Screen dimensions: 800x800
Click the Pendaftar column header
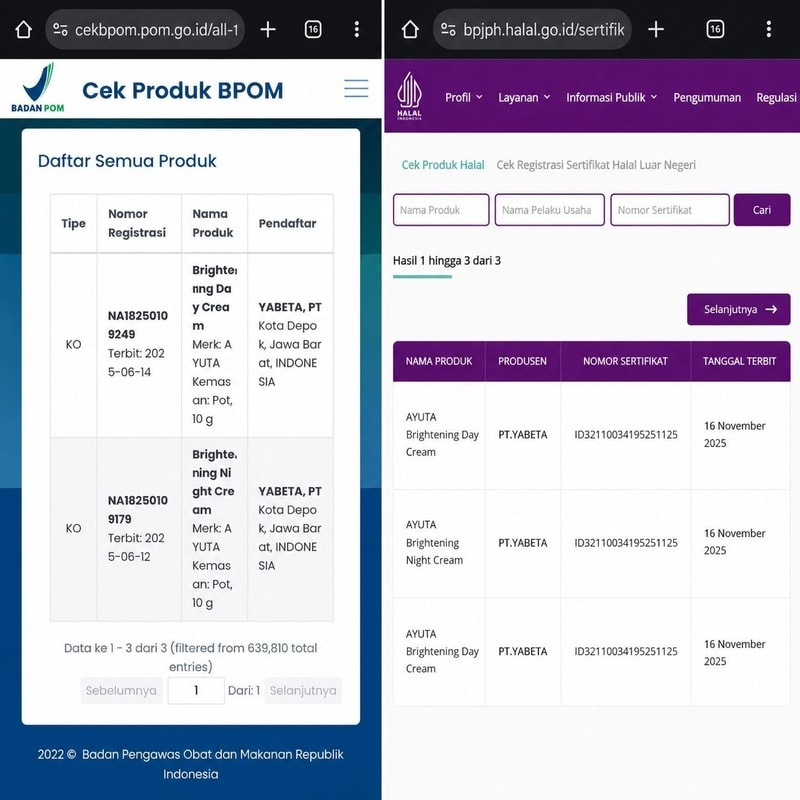coord(290,223)
